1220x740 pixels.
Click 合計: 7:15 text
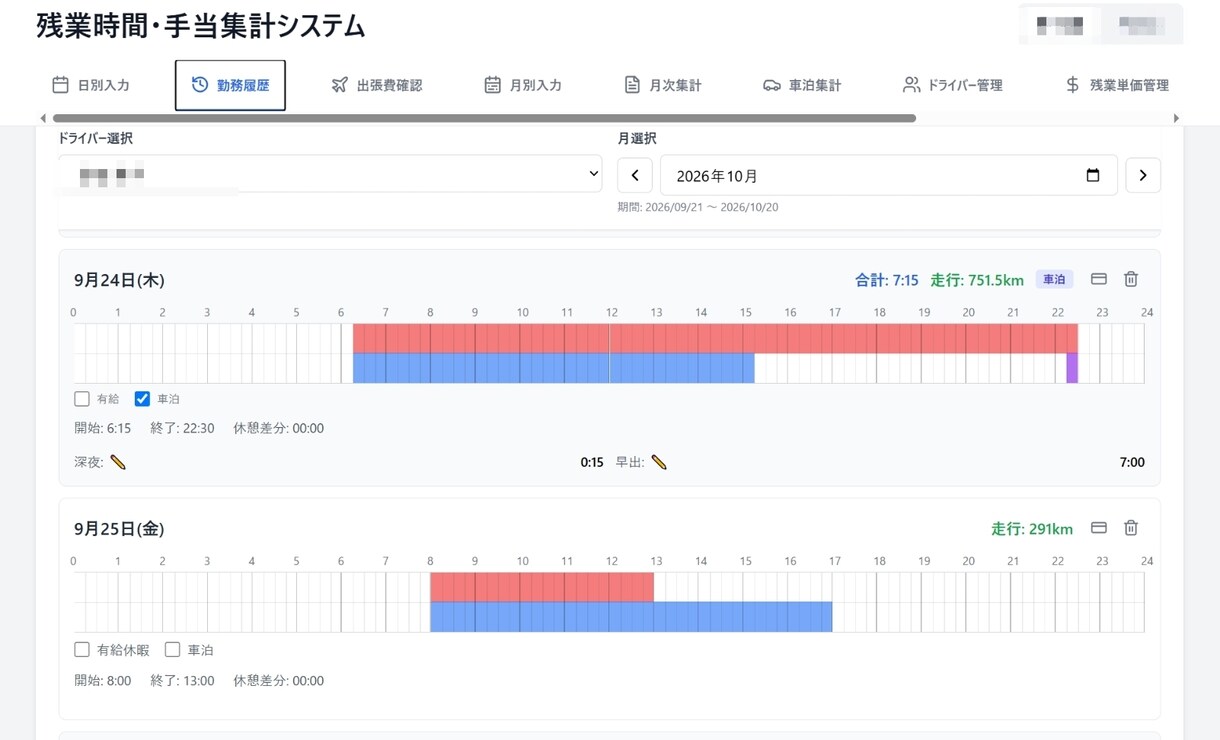[x=887, y=280]
